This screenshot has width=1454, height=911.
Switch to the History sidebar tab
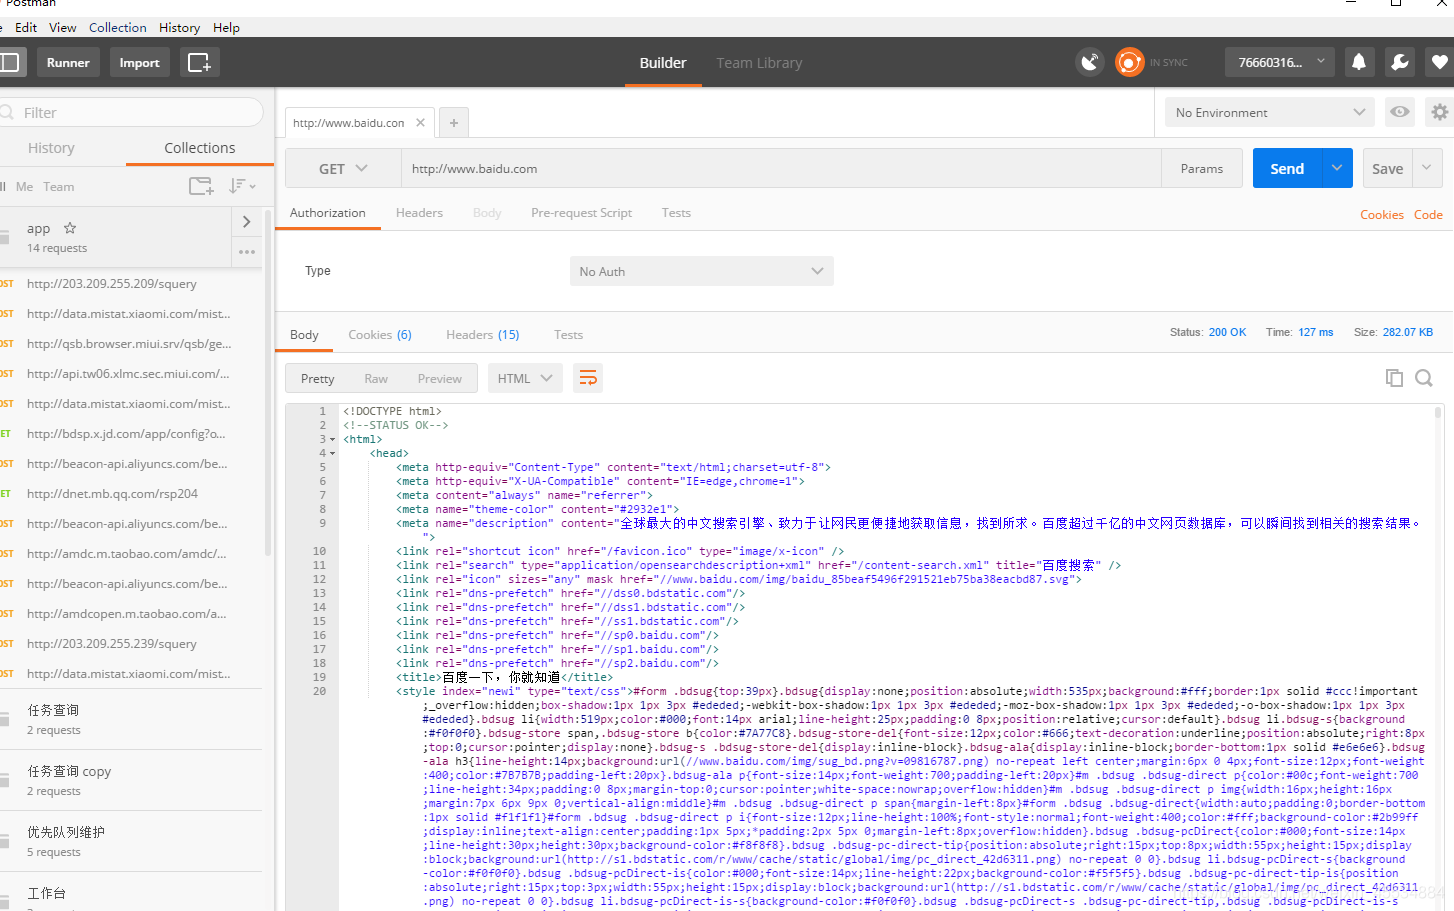point(51,148)
